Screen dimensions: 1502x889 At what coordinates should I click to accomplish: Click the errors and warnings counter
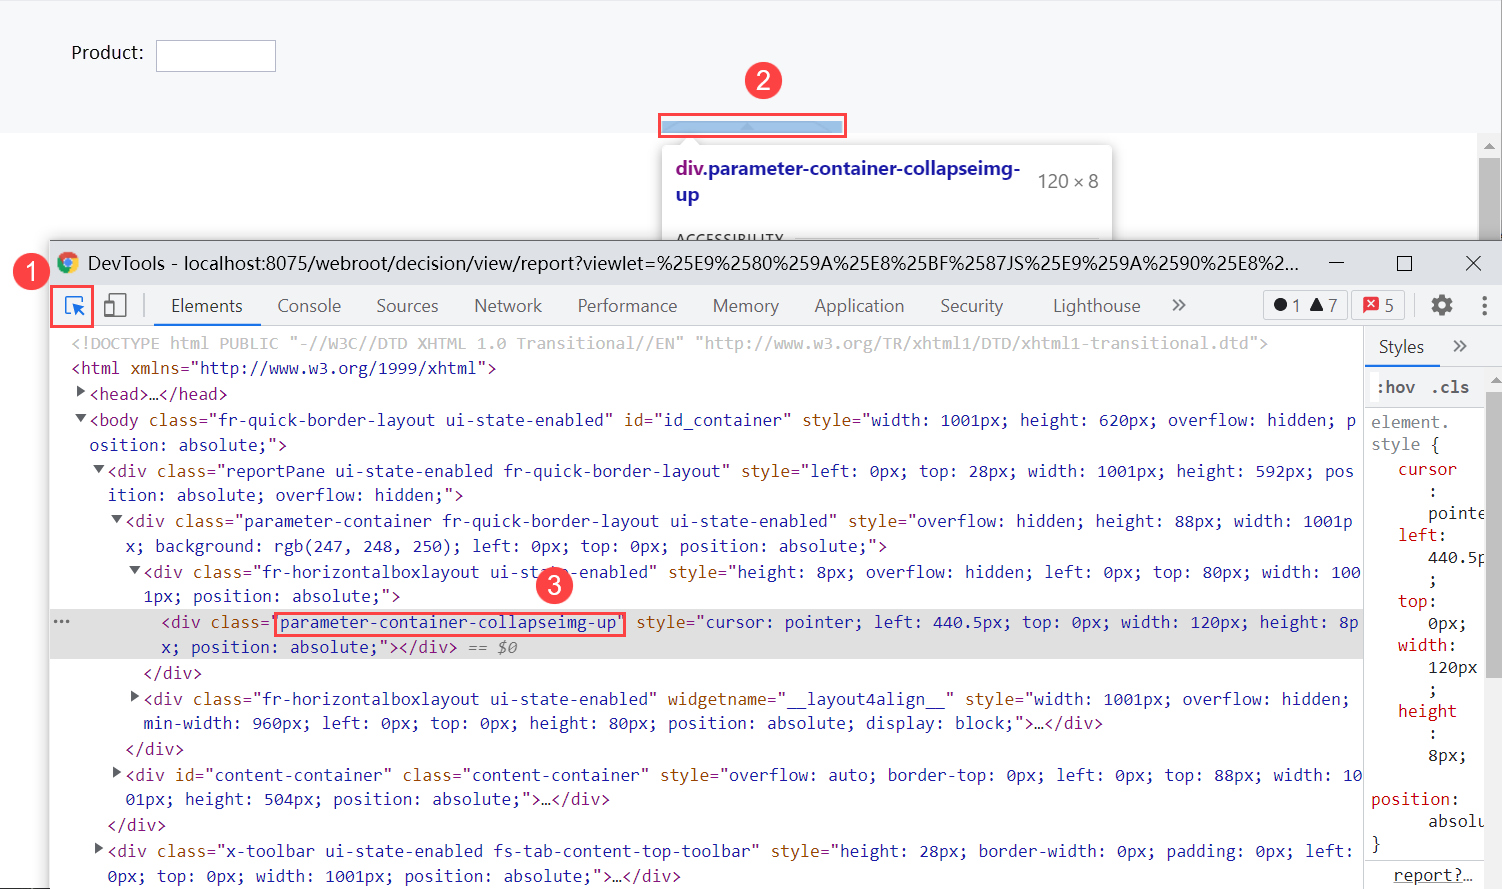(1305, 305)
